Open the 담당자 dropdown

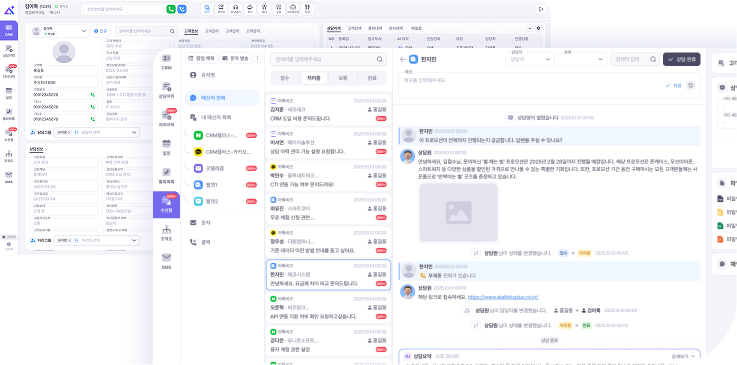click(530, 59)
